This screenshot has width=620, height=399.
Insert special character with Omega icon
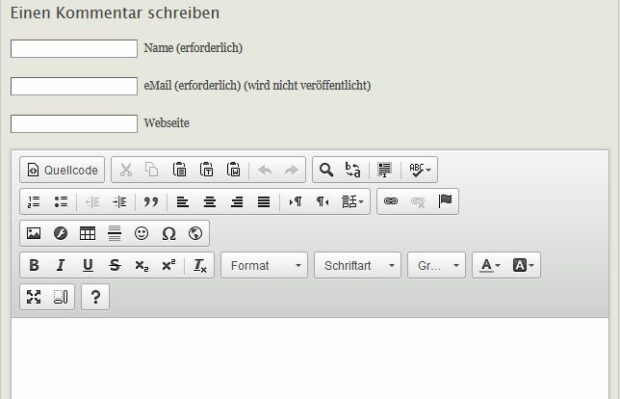pos(169,233)
